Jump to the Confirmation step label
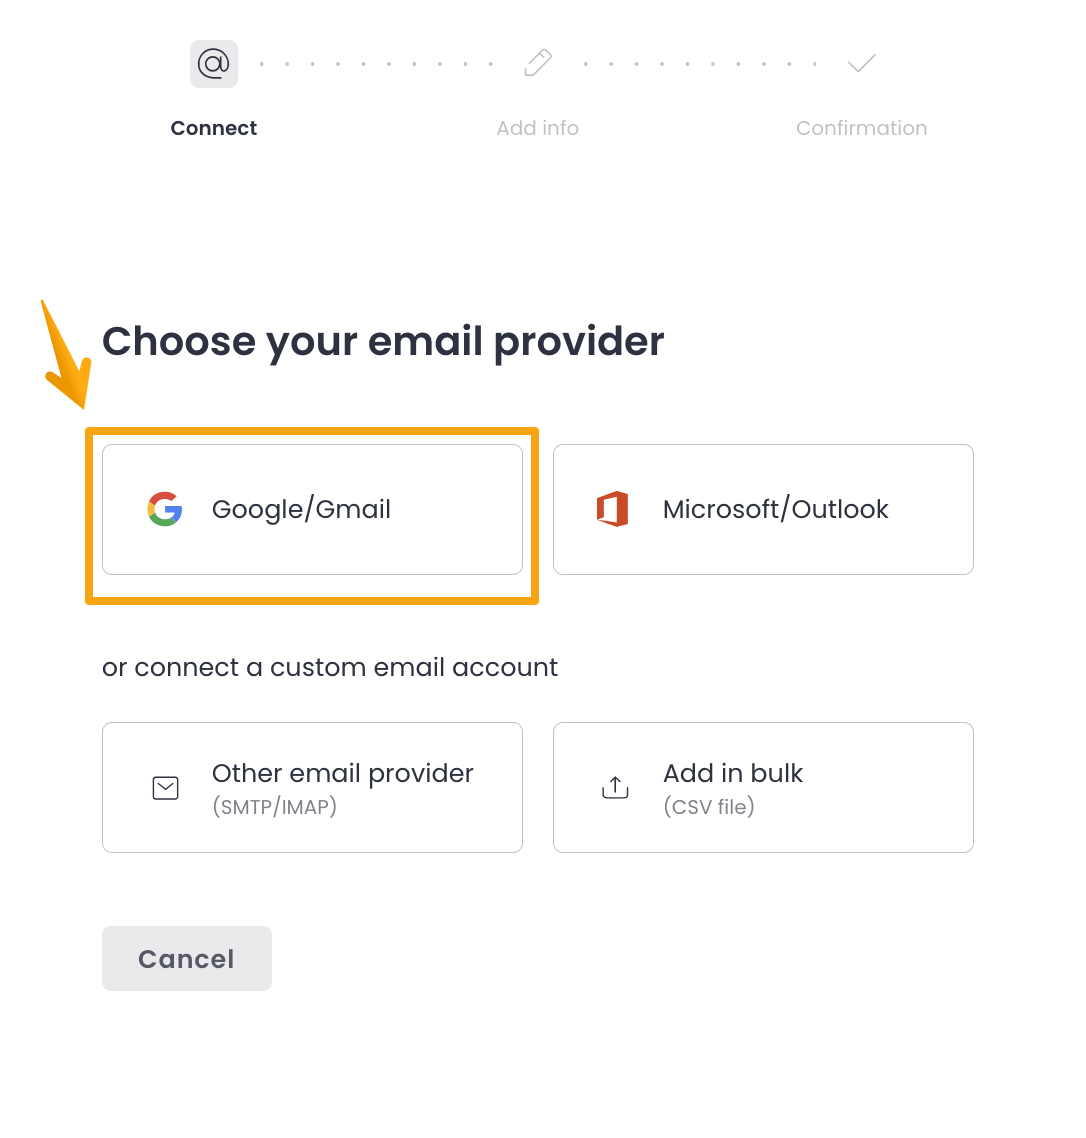This screenshot has width=1086, height=1138. pyautogui.click(x=861, y=128)
